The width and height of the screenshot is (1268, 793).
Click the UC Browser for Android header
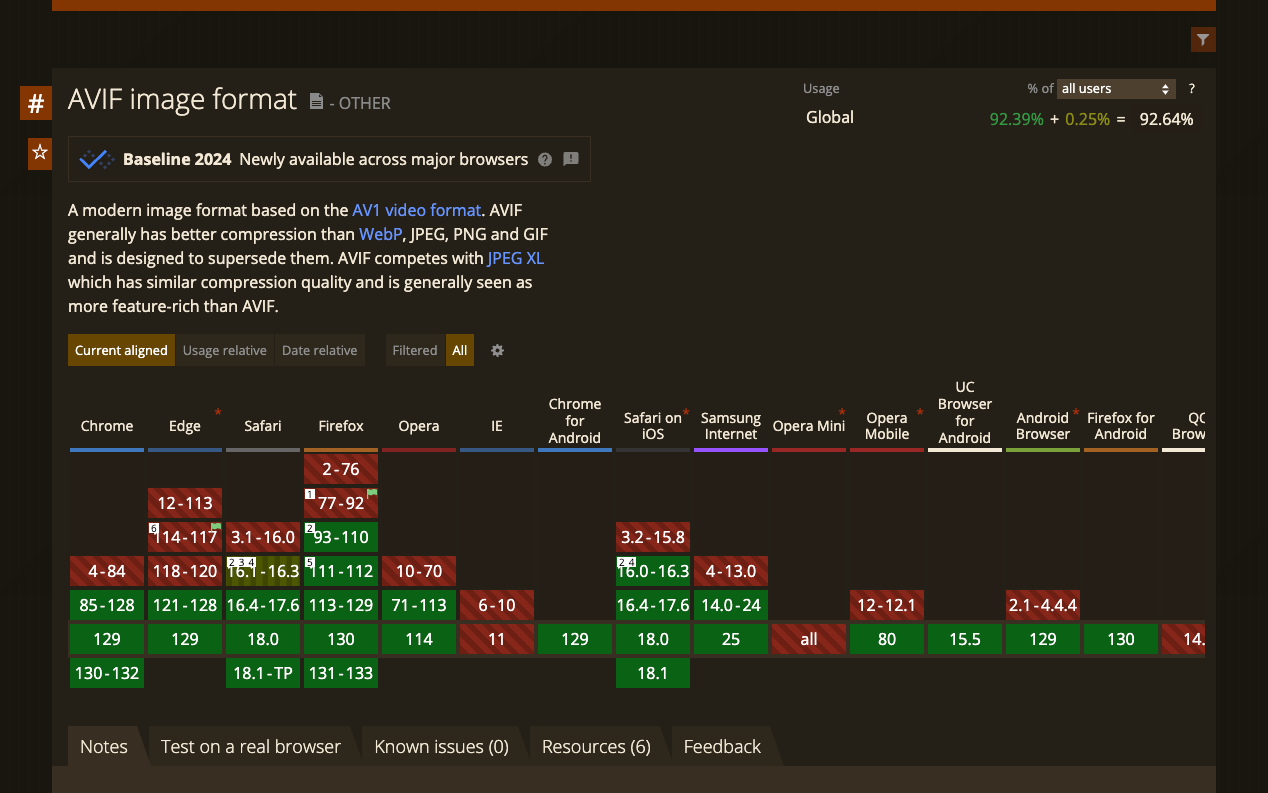[965, 413]
